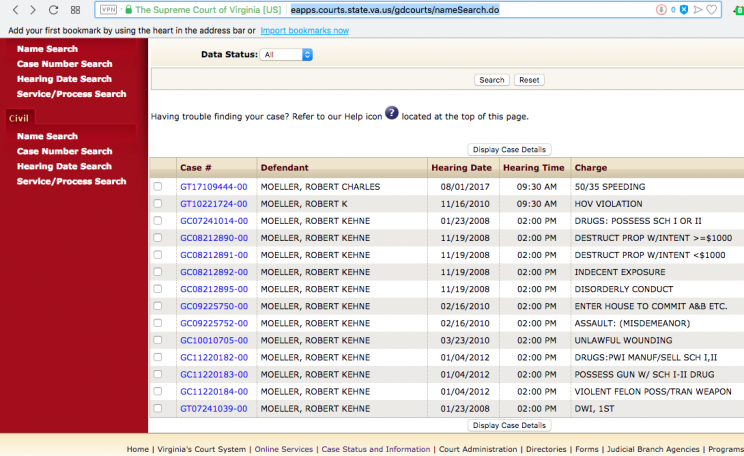Click the Reset button
The height and width of the screenshot is (456, 744).
[529, 80]
